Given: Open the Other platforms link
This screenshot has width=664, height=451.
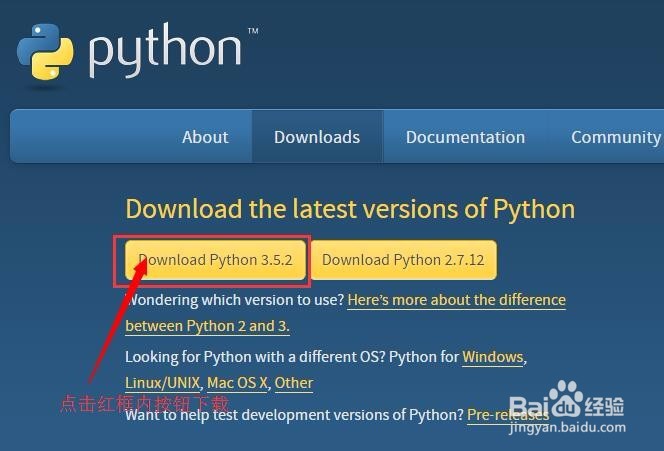Looking at the screenshot, I should pos(294,383).
